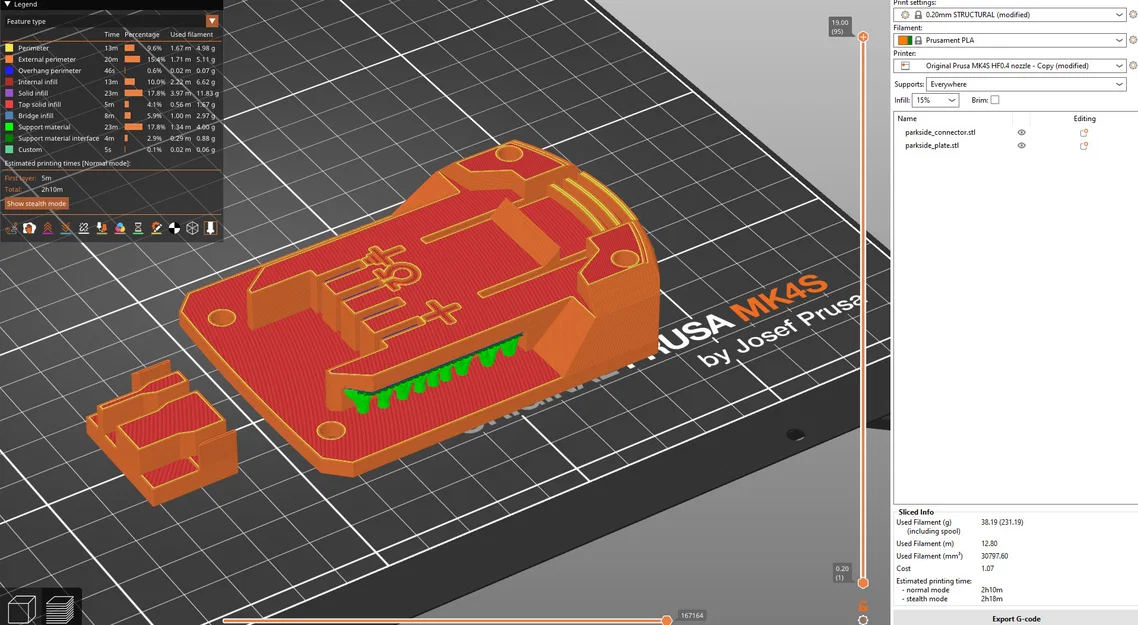Toggle Retractions visibility icon
The width and height of the screenshot is (1138, 625).
(x=48, y=228)
